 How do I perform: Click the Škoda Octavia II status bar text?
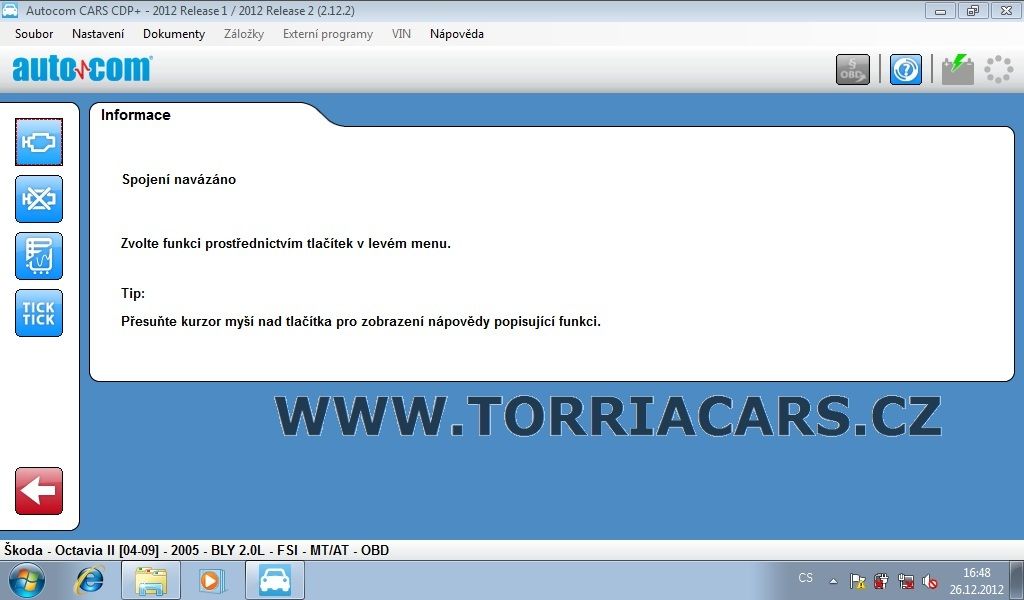tap(197, 550)
